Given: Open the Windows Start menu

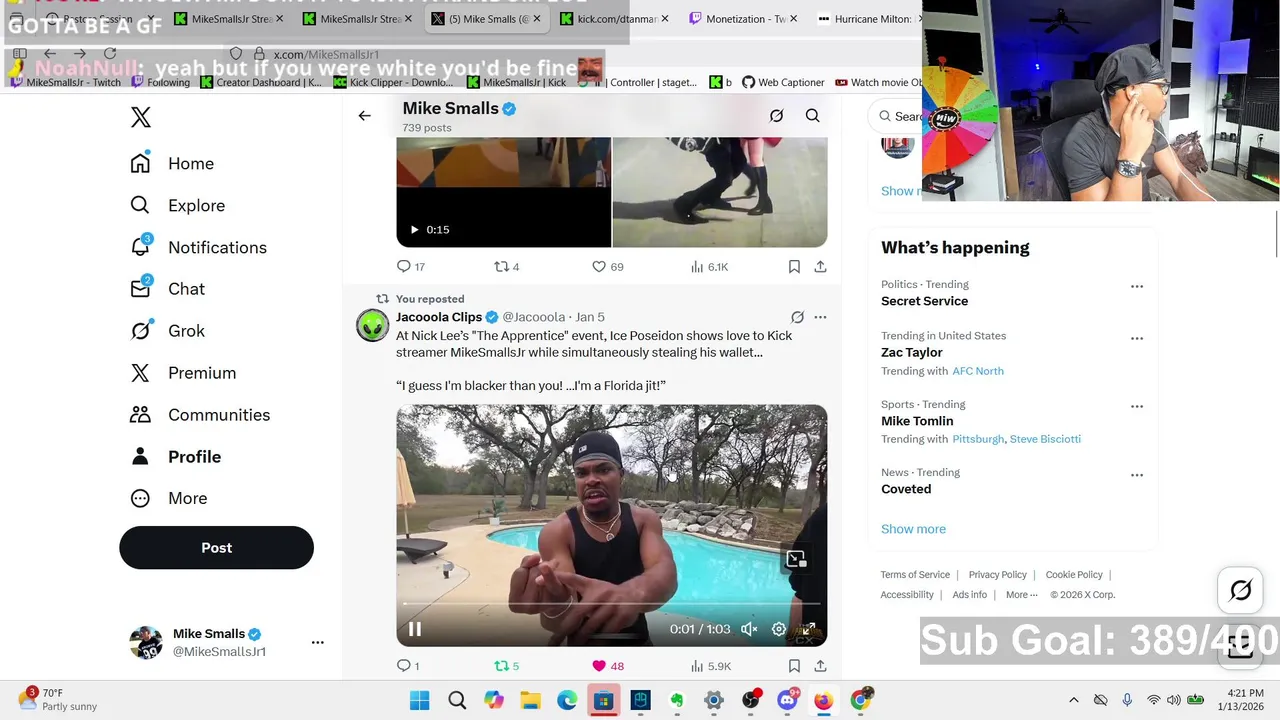Looking at the screenshot, I should pyautogui.click(x=419, y=701).
